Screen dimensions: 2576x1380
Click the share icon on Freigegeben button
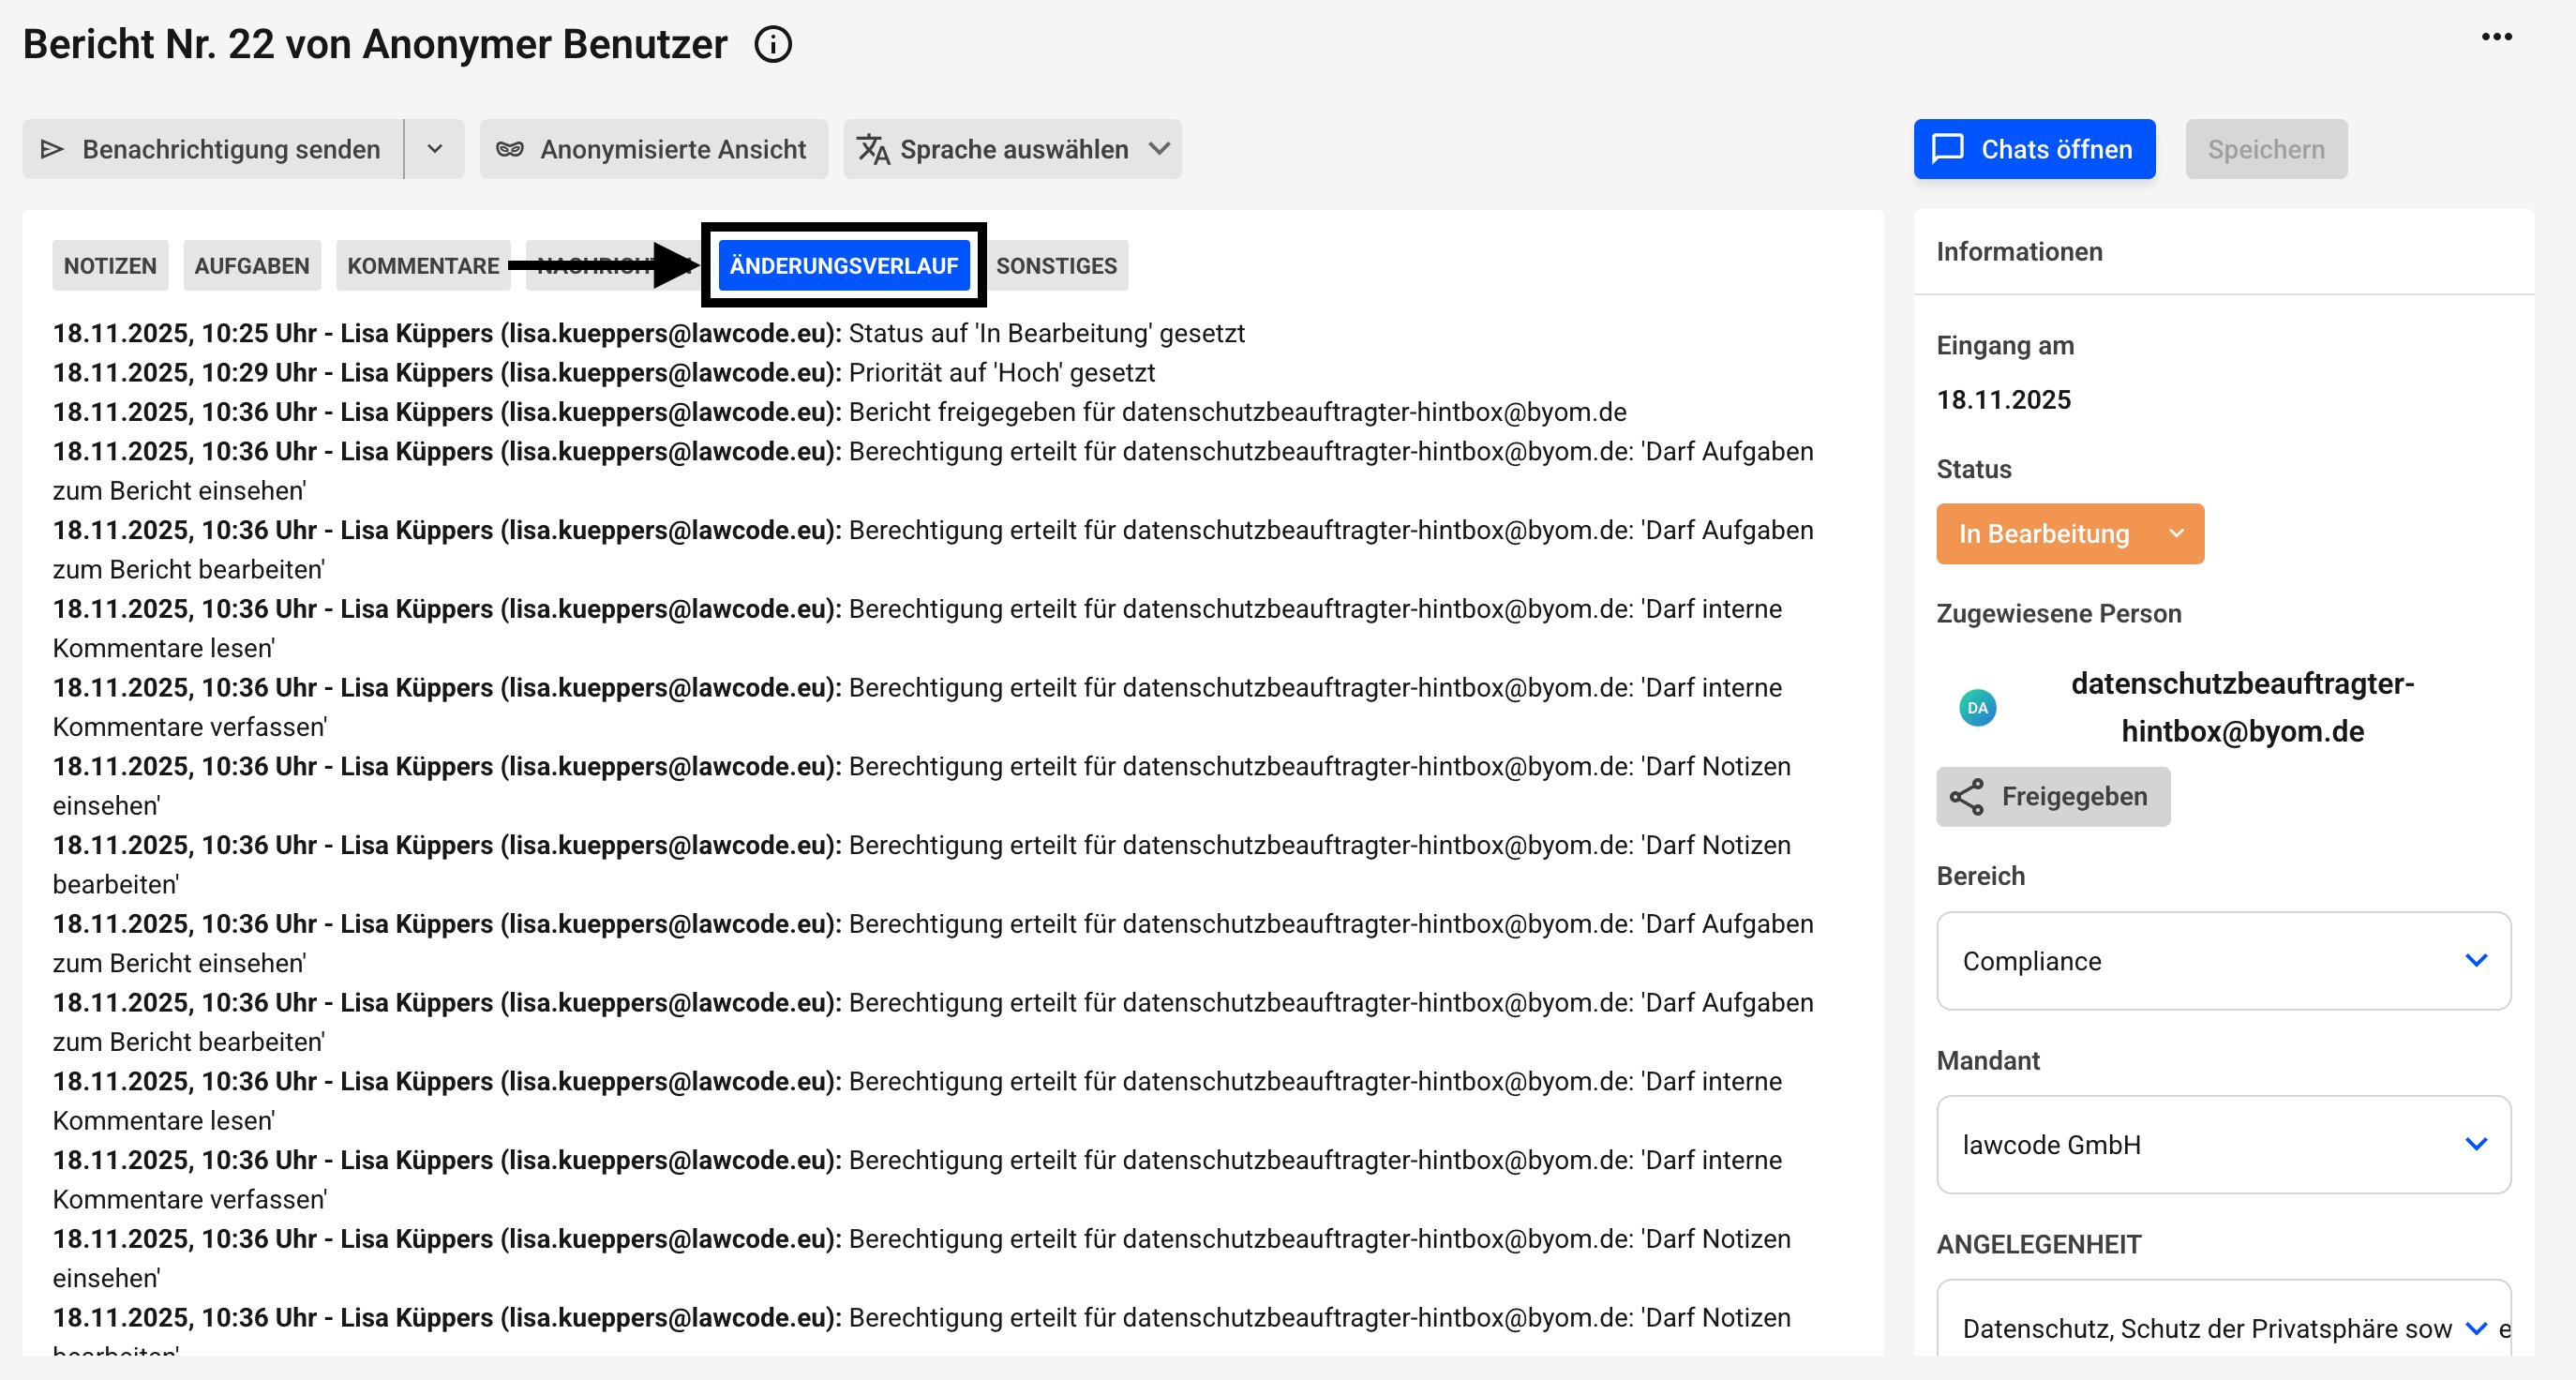pyautogui.click(x=1966, y=796)
